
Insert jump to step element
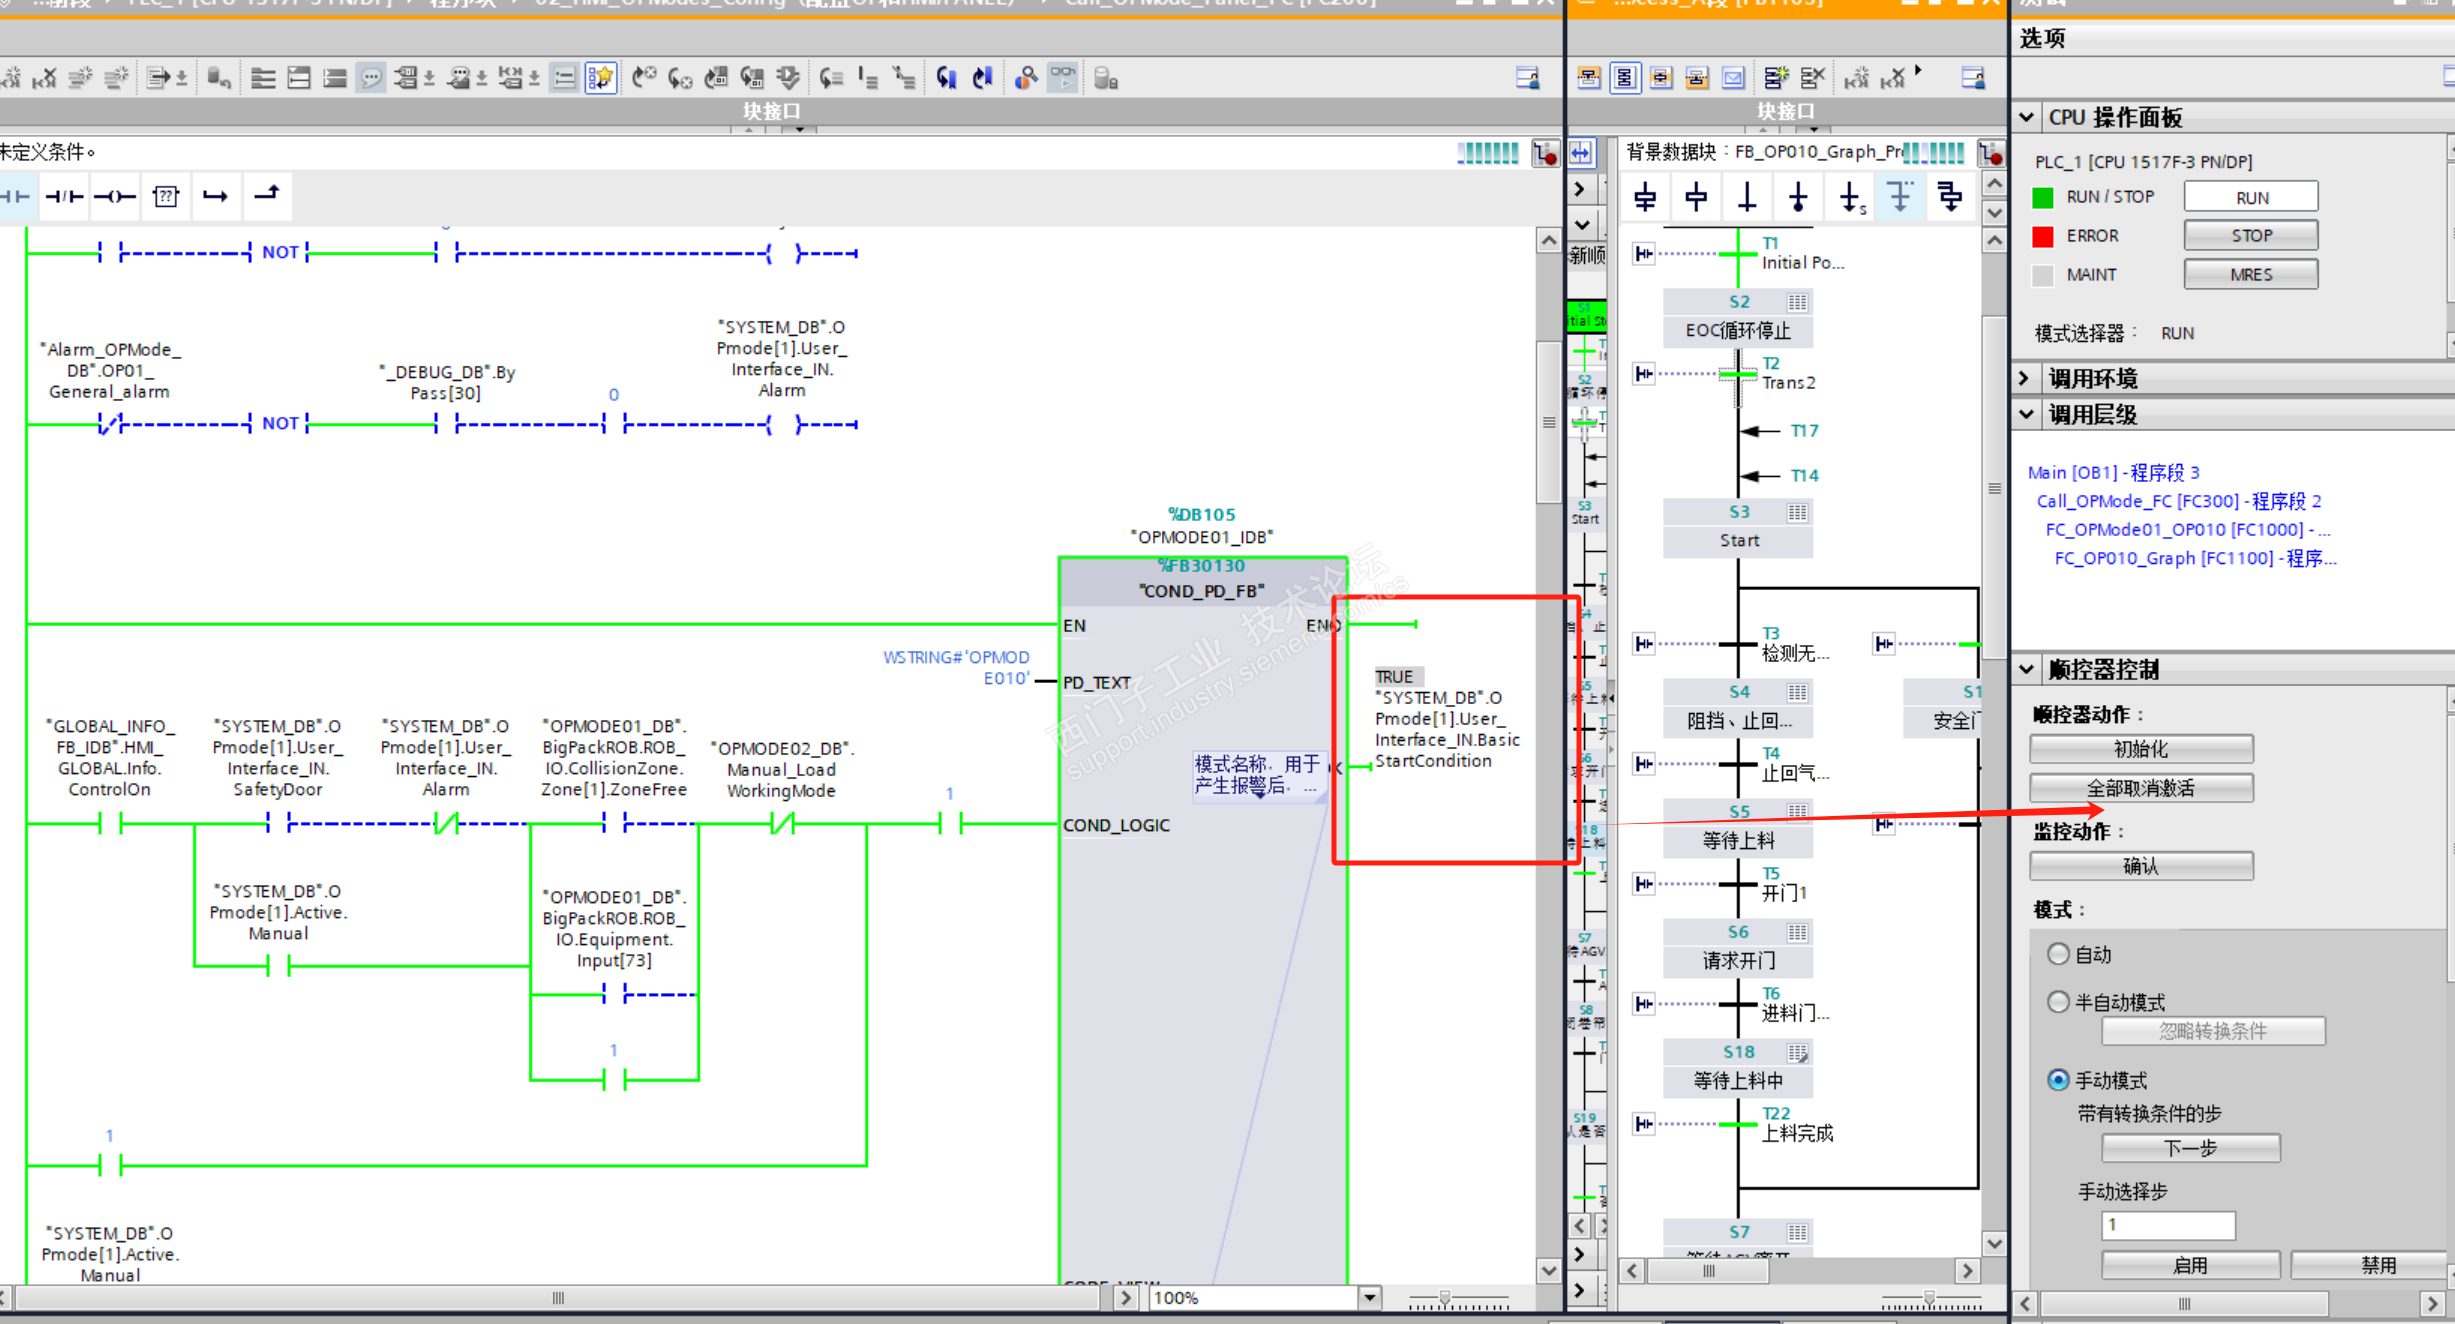[x=1850, y=197]
